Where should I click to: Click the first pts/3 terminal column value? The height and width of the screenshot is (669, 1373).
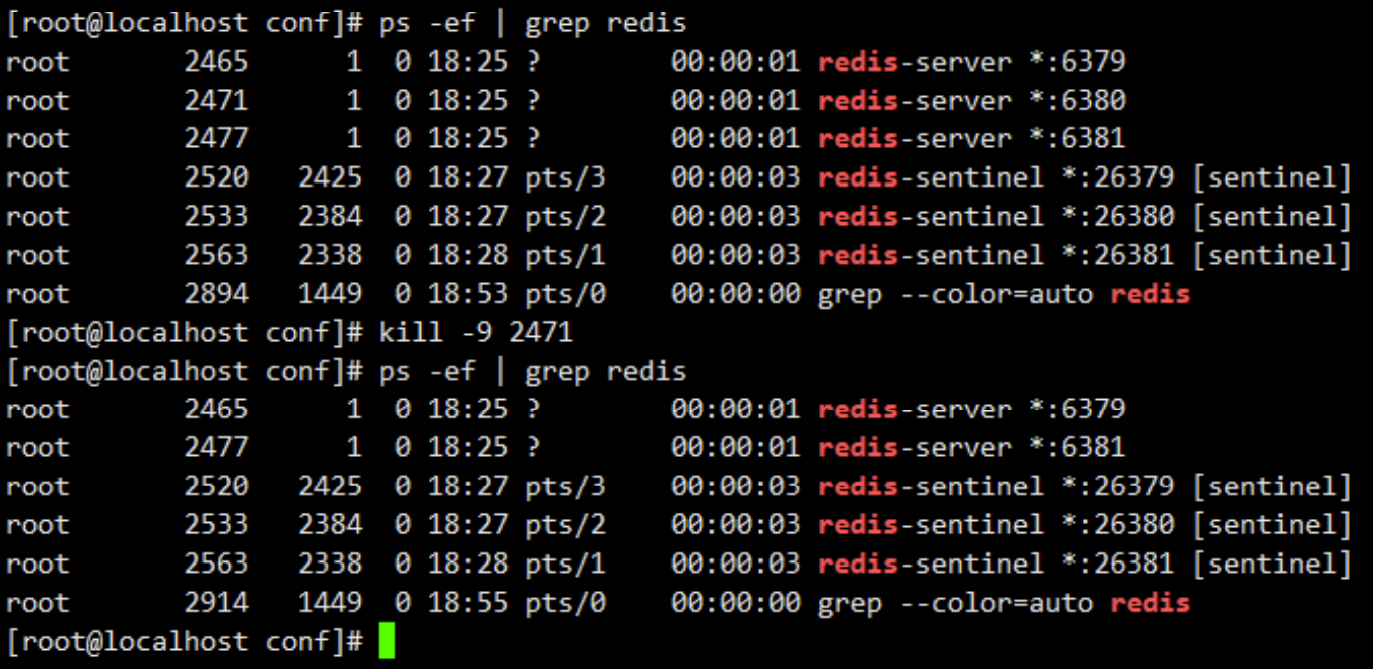(565, 178)
